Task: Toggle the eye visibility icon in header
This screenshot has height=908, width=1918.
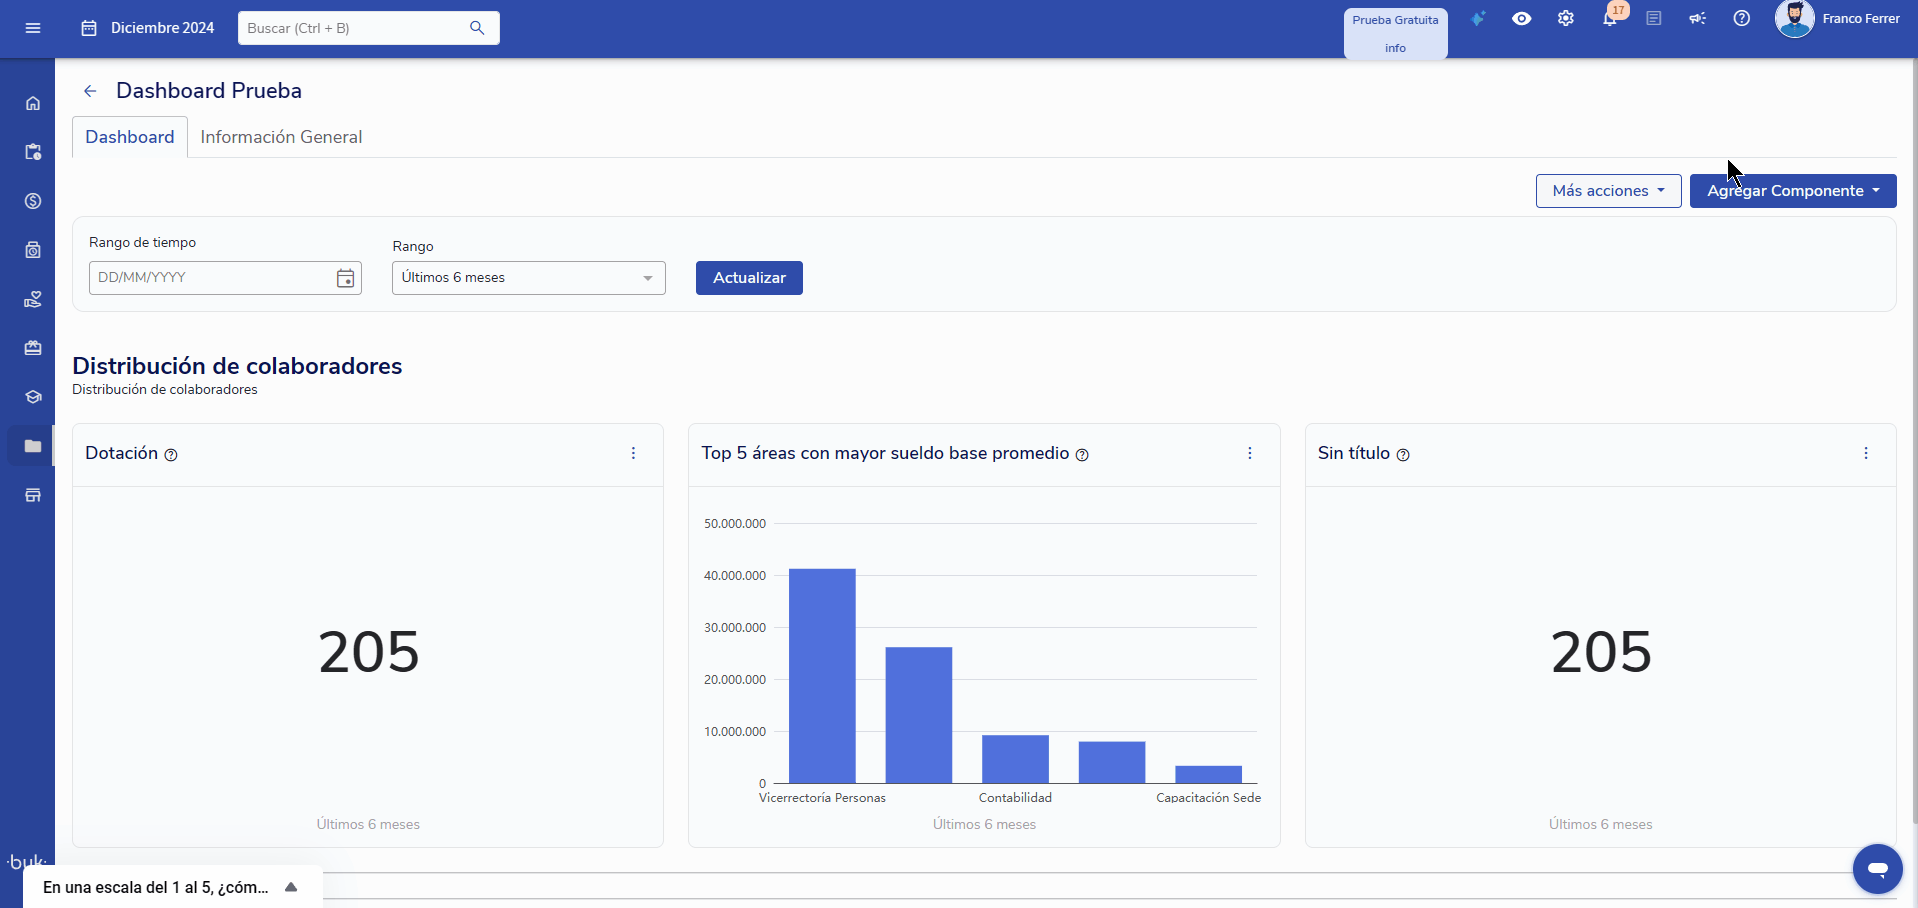Action: tap(1521, 19)
